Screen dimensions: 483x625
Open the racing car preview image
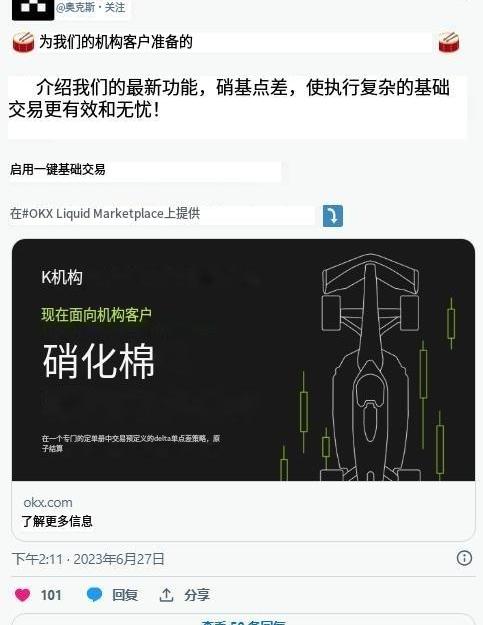coord(243,360)
